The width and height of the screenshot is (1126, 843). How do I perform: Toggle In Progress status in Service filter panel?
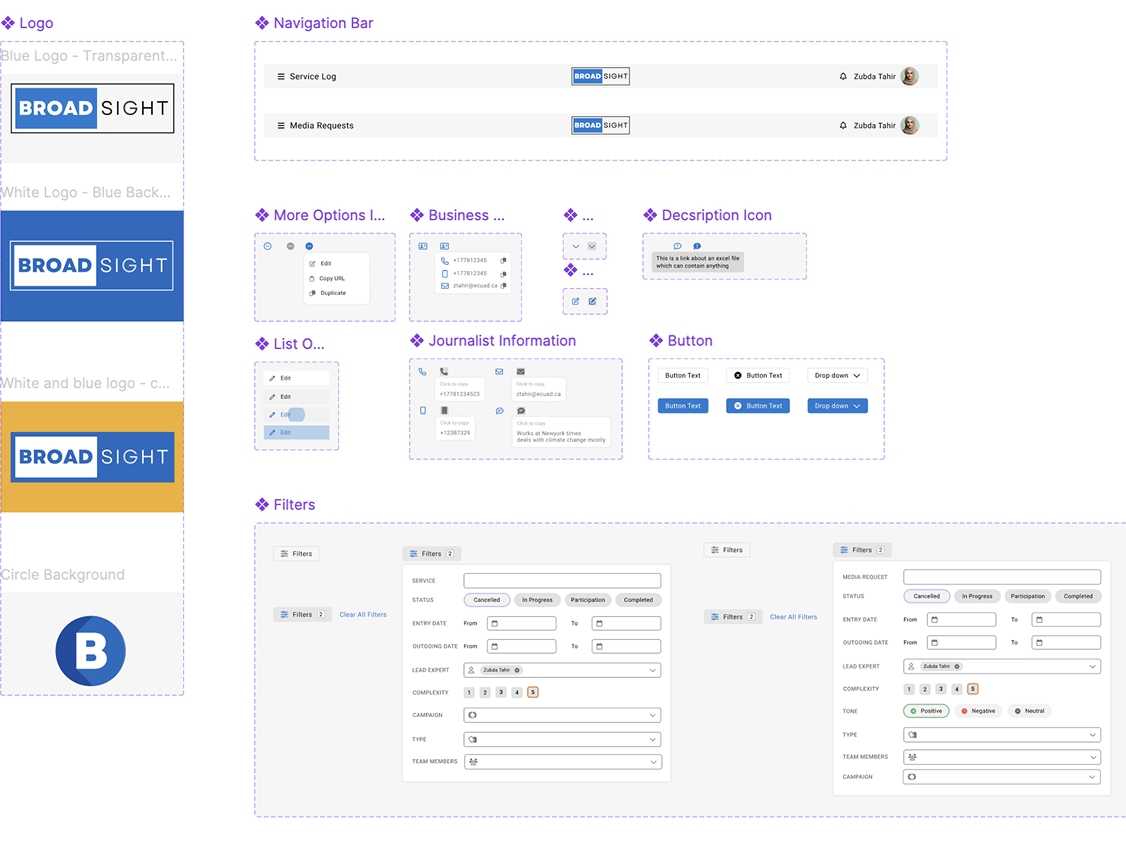point(537,600)
